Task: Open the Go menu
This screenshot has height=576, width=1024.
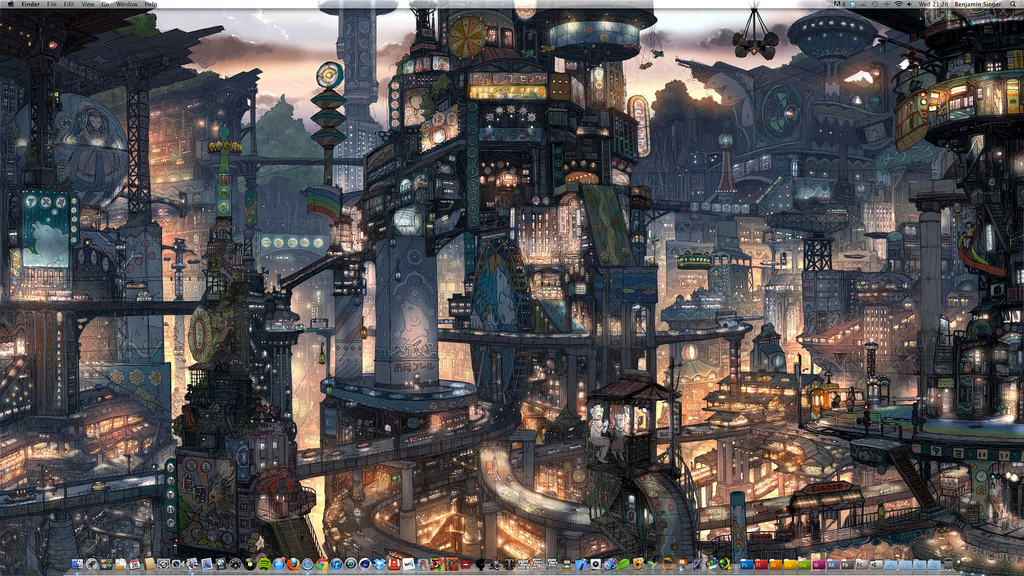Action: pyautogui.click(x=105, y=4)
